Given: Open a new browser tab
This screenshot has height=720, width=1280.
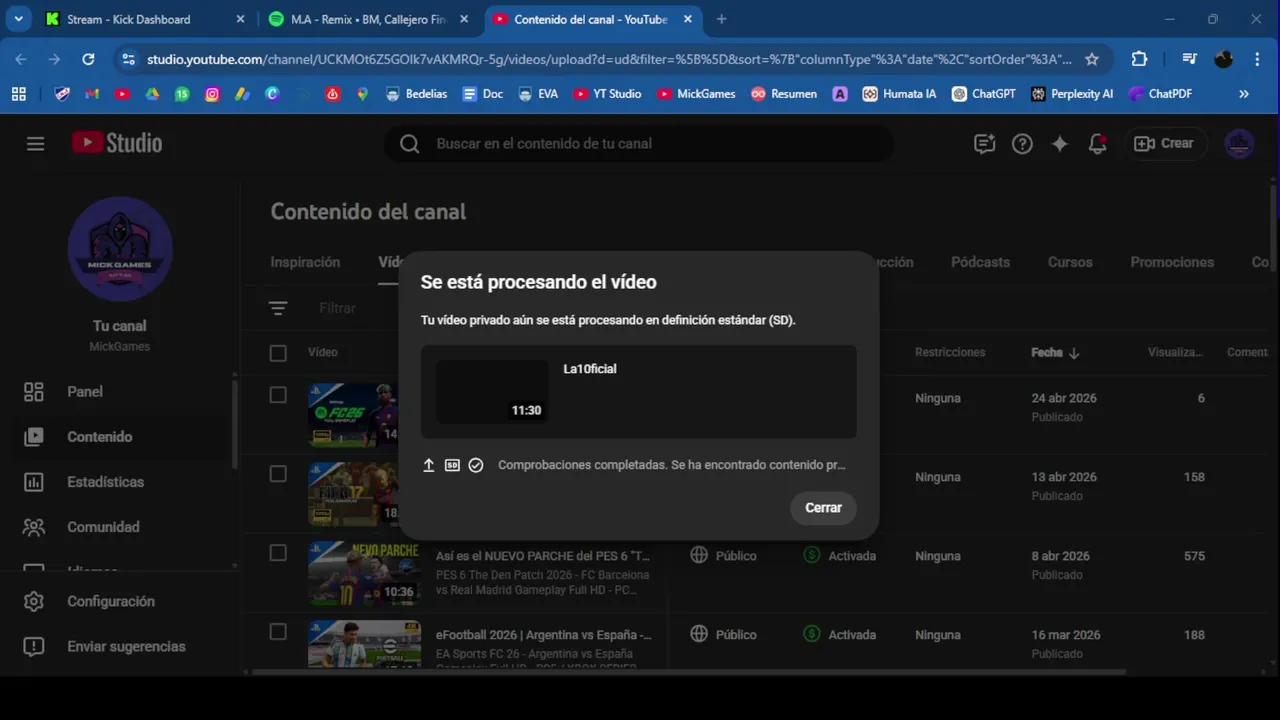Looking at the screenshot, I should pos(721,19).
